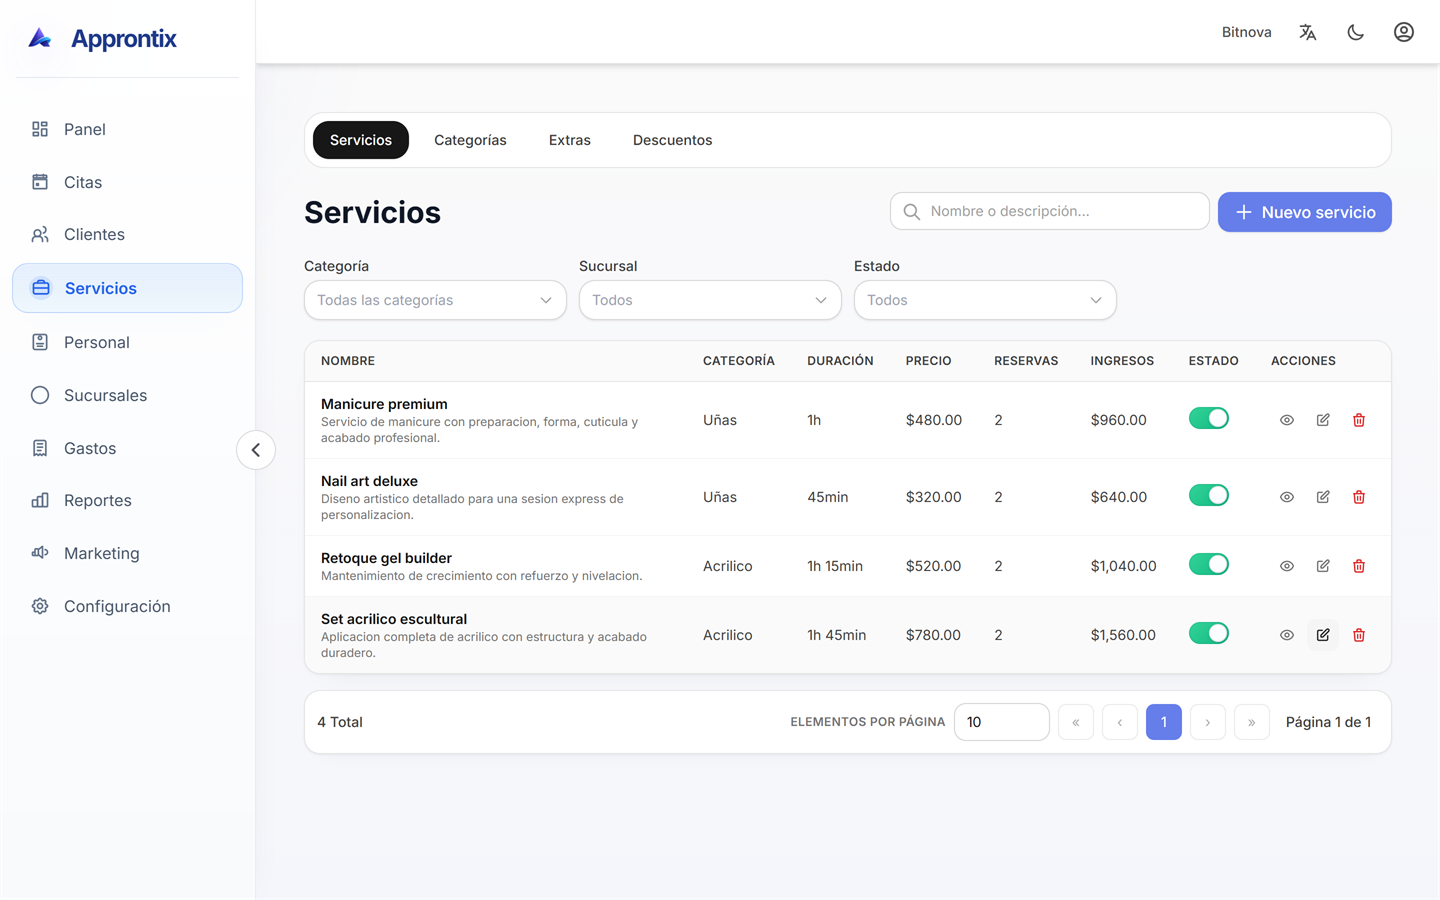Disable Set acrilico escultural status toggle
The height and width of the screenshot is (900, 1440).
click(x=1208, y=634)
